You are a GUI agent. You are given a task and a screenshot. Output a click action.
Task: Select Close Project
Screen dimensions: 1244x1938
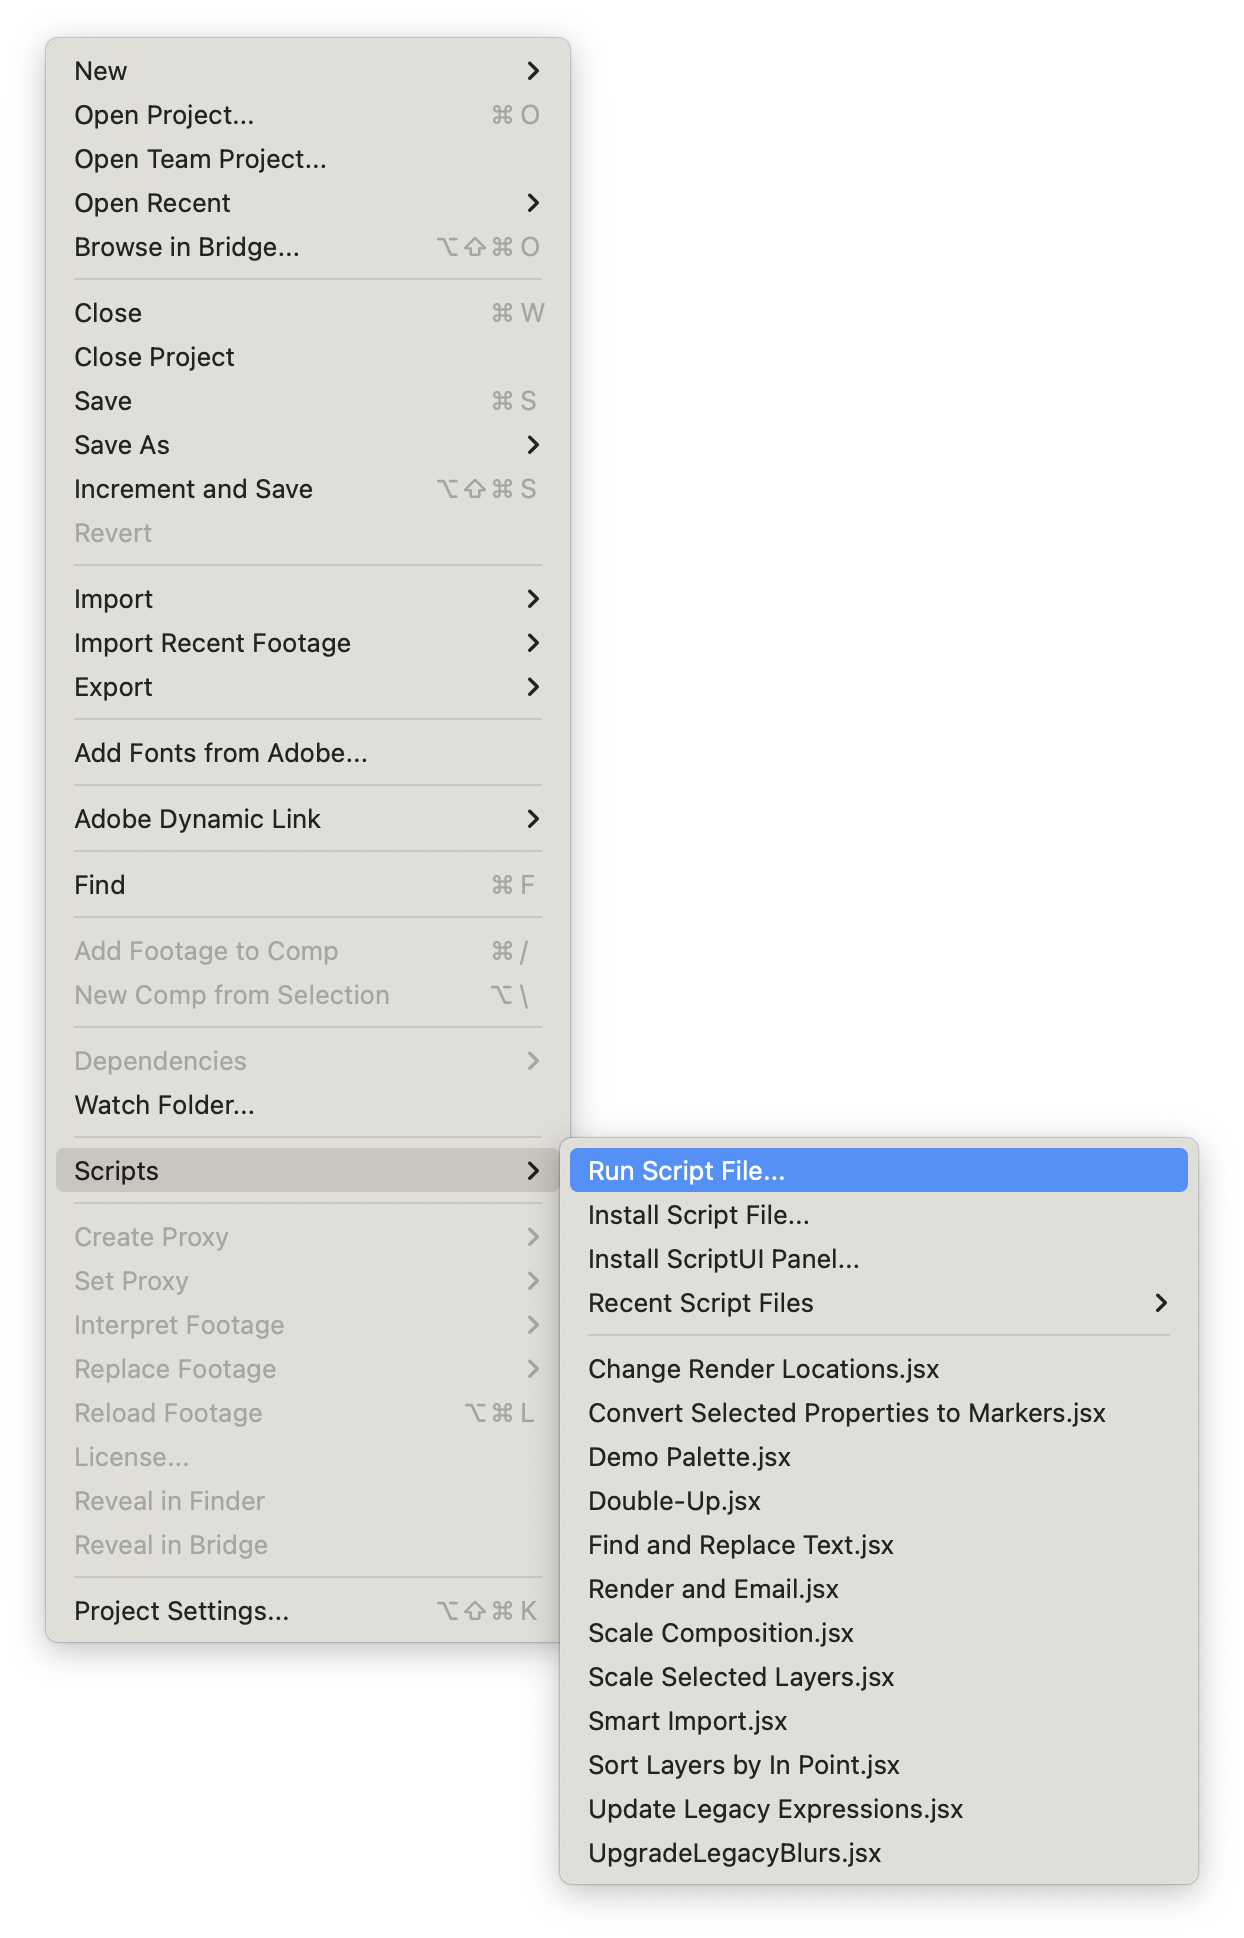(308, 357)
